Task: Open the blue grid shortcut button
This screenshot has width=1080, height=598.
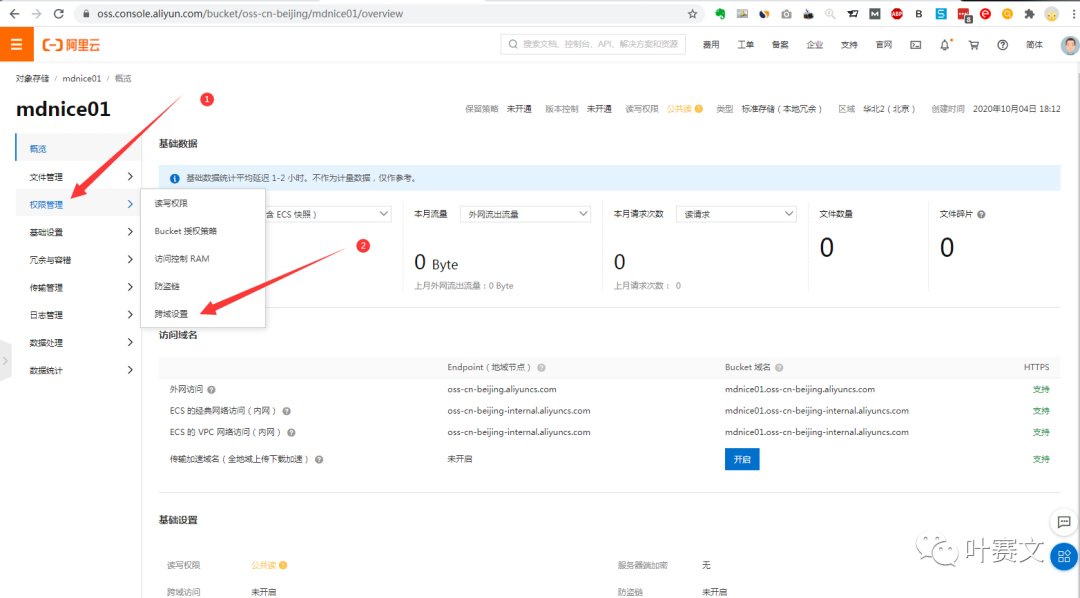Action: click(x=1064, y=557)
